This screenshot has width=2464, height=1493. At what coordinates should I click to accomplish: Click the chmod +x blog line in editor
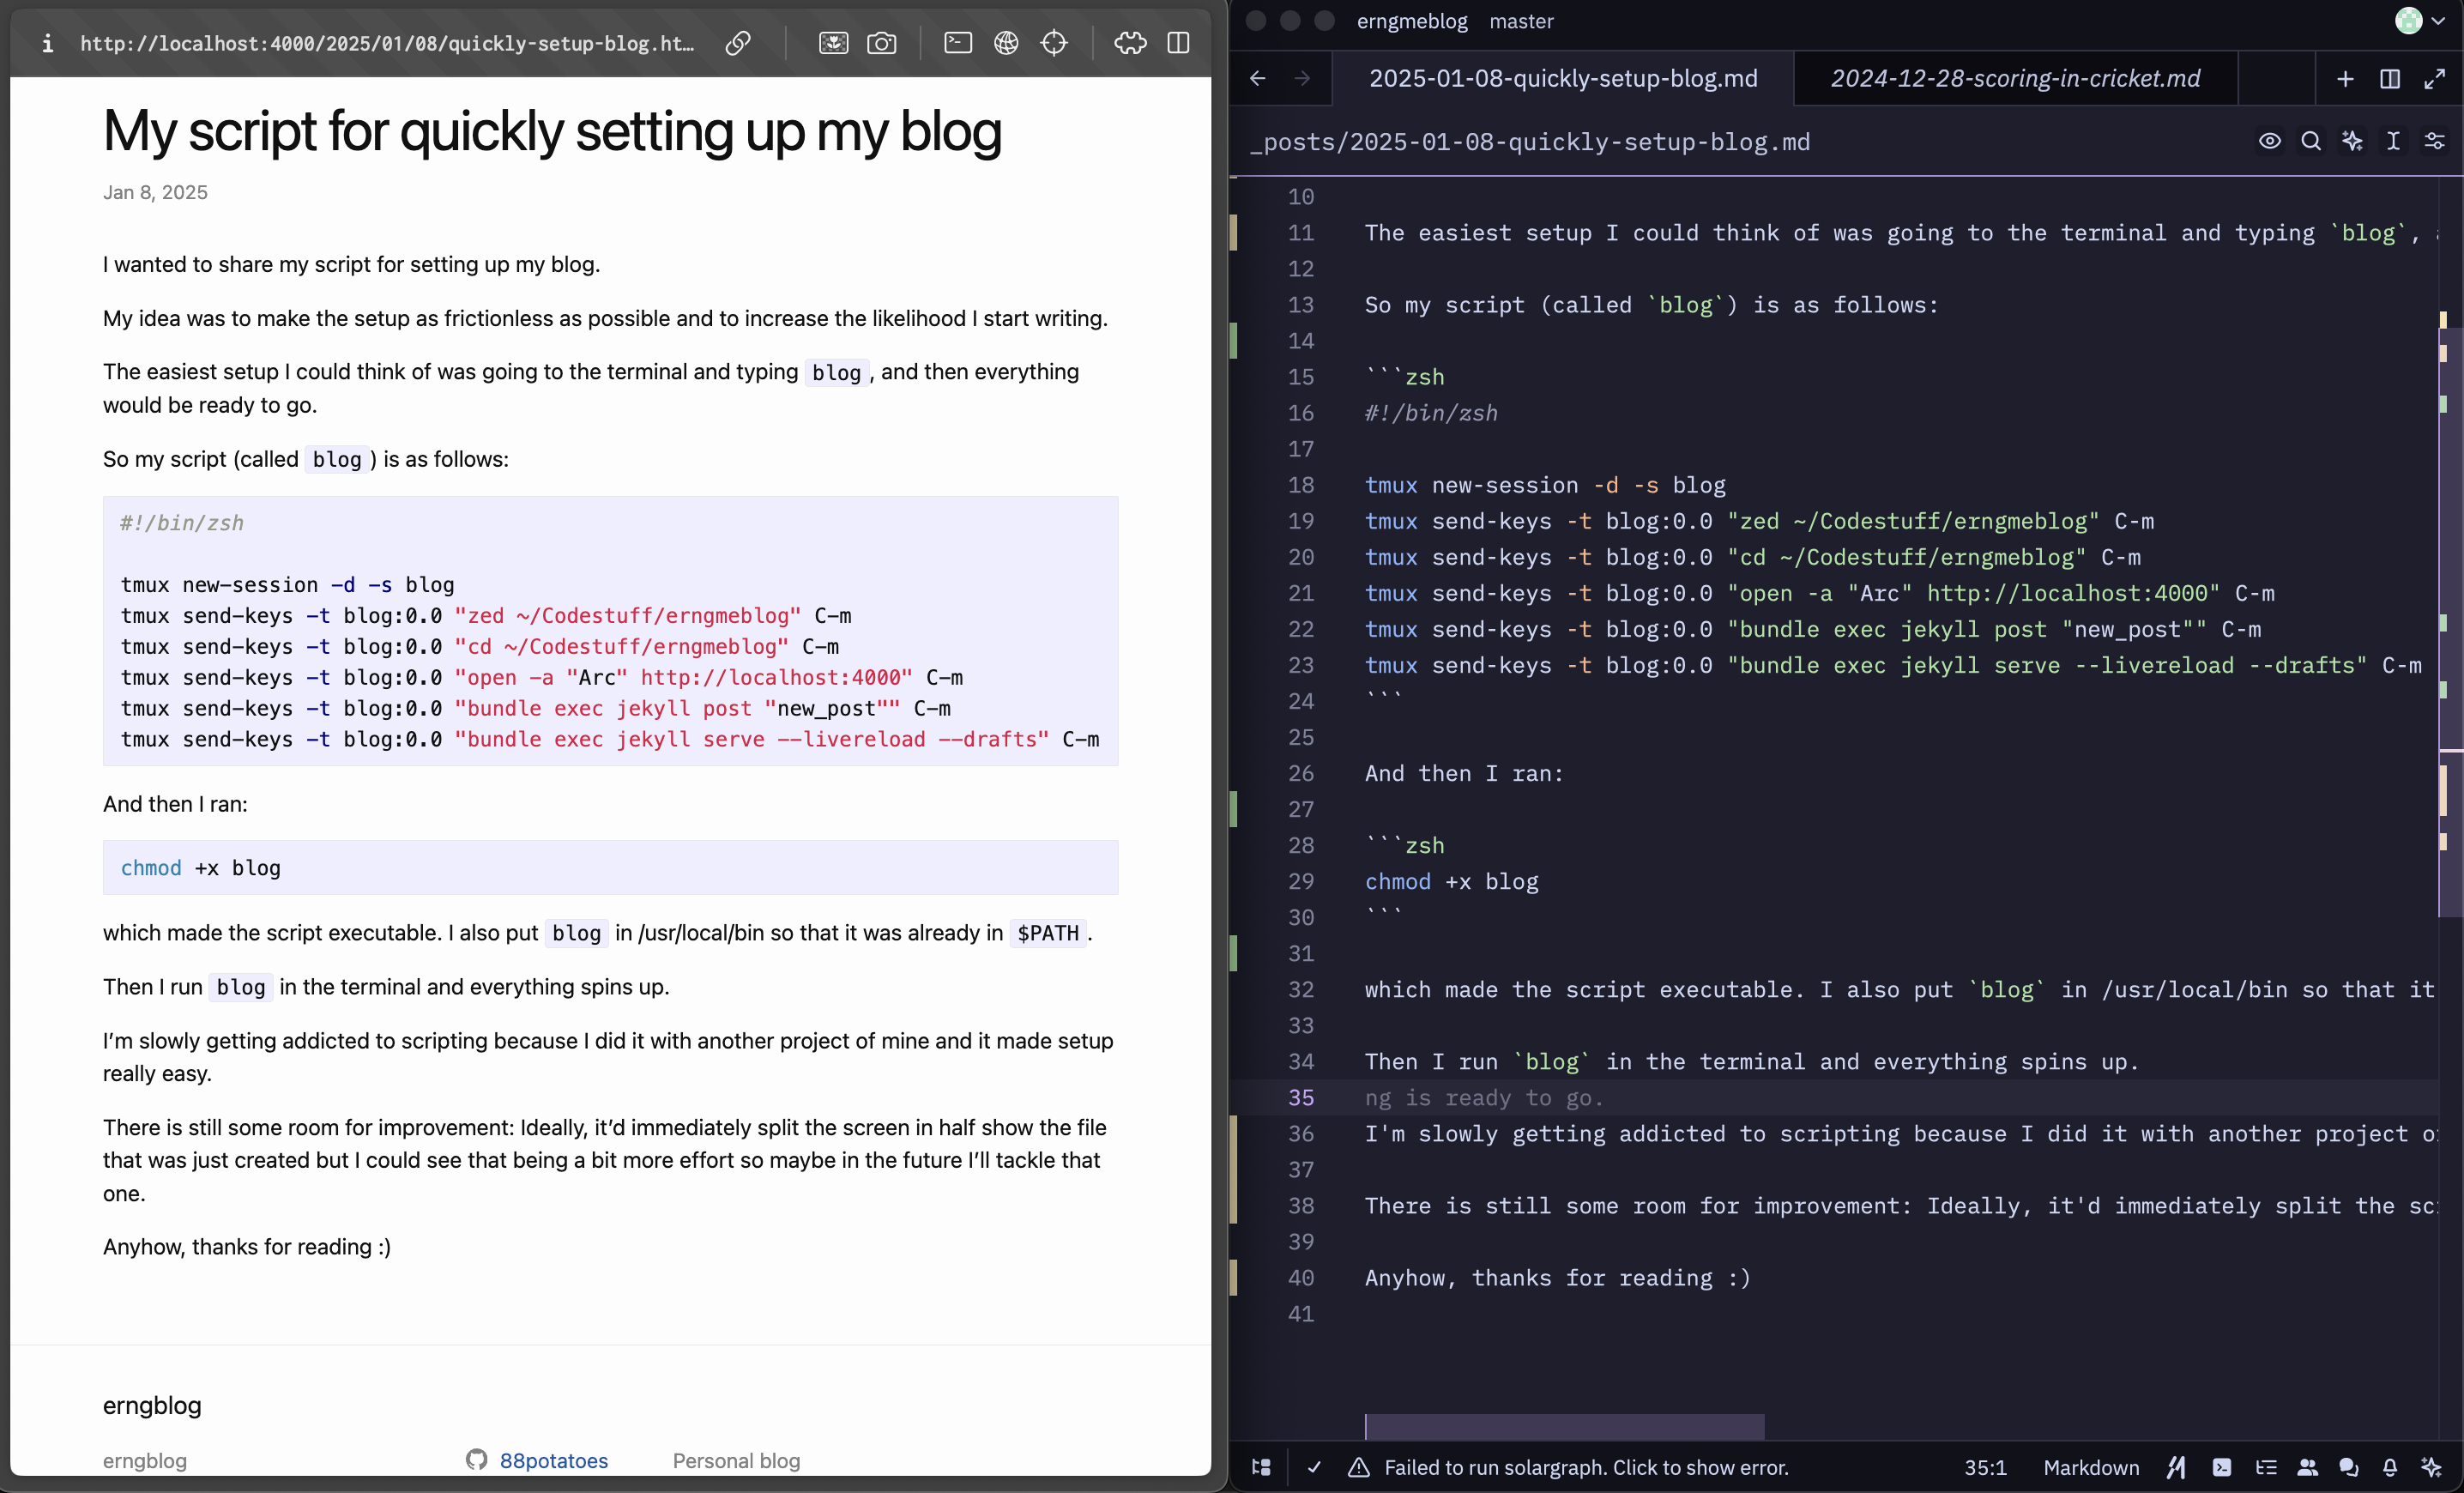(x=1451, y=881)
